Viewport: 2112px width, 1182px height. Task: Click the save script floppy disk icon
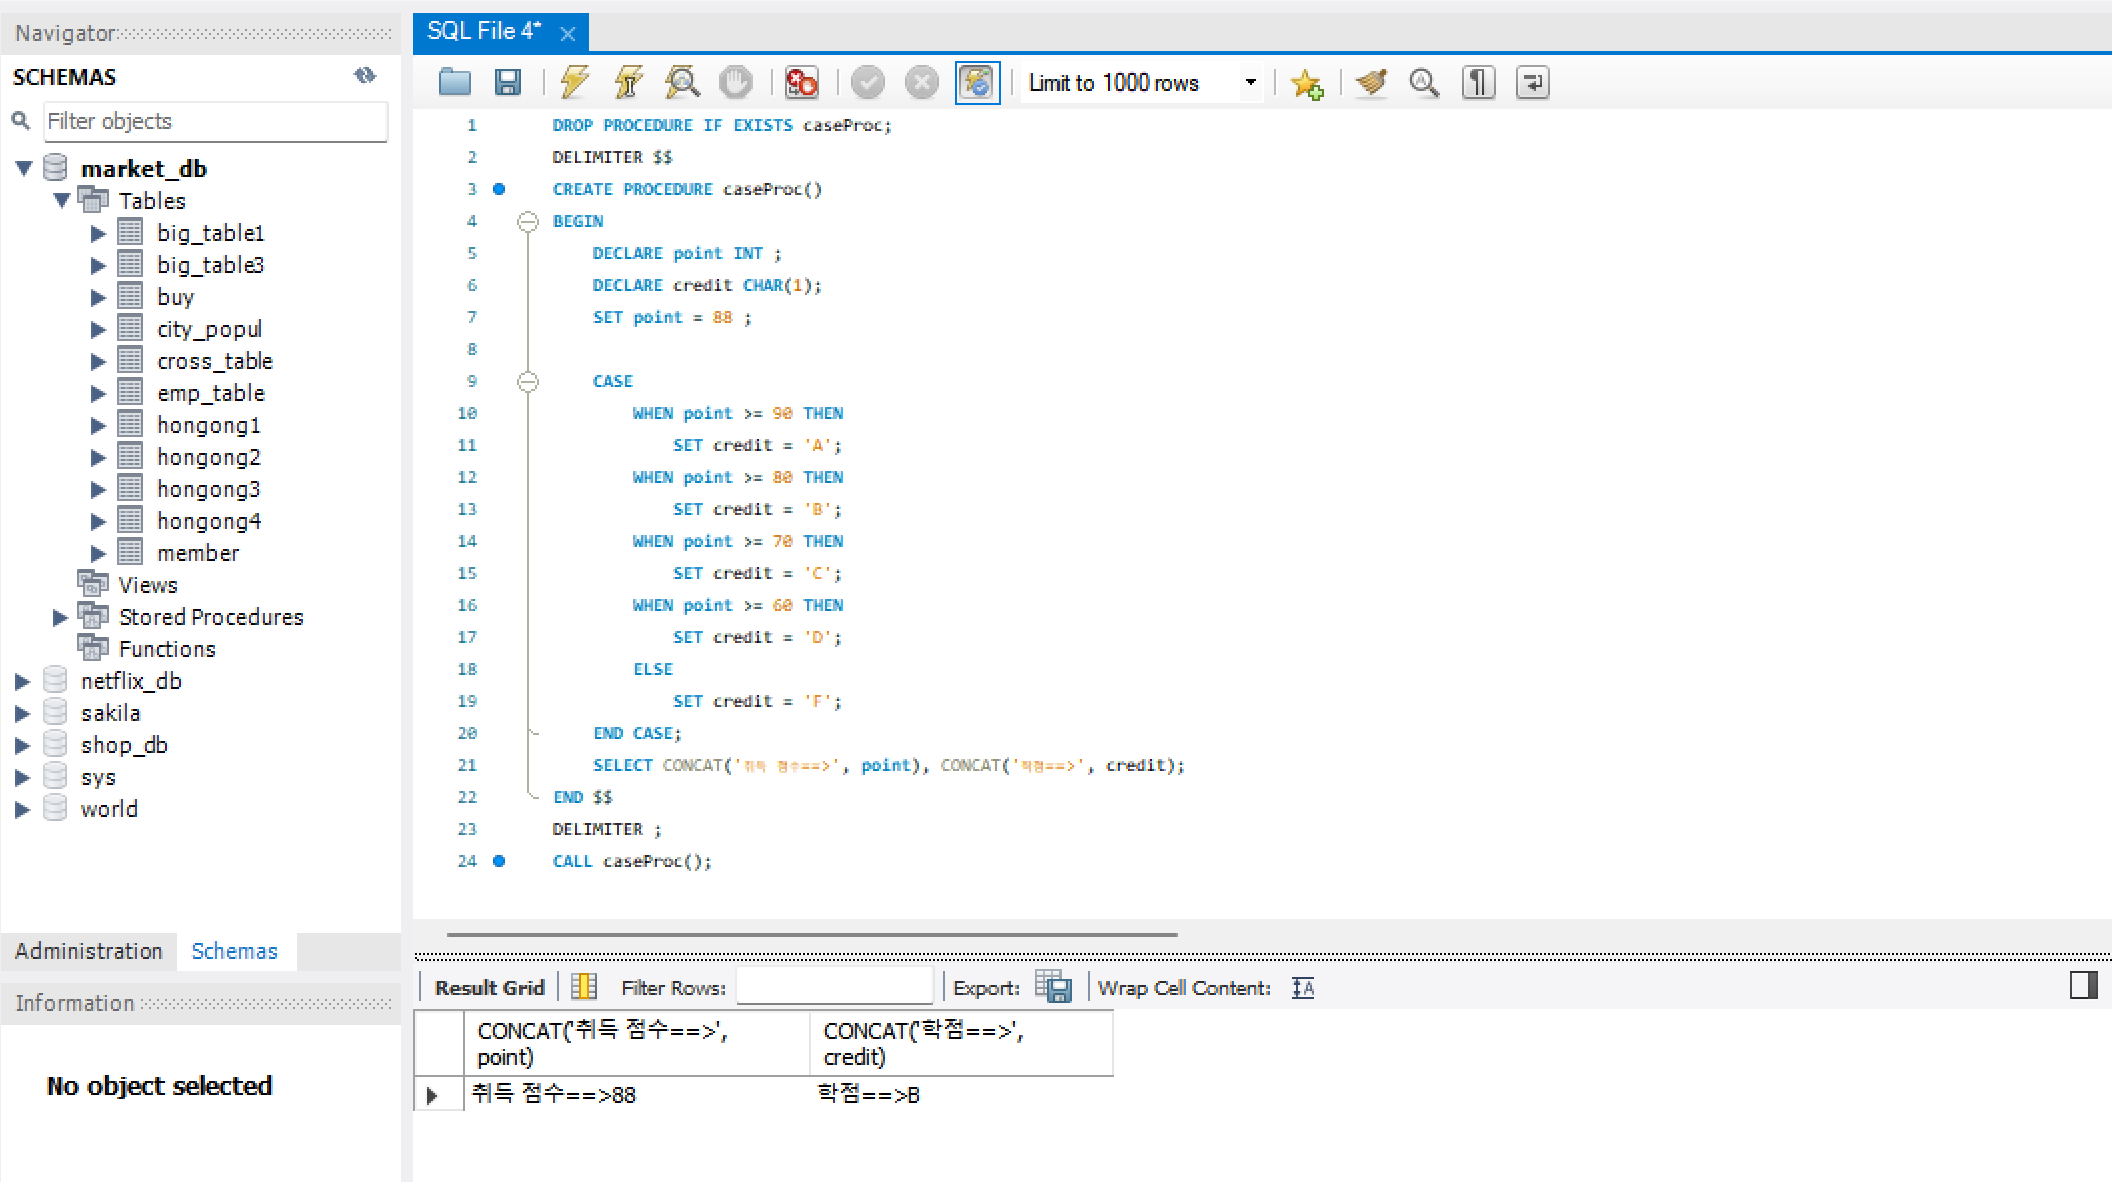(508, 83)
